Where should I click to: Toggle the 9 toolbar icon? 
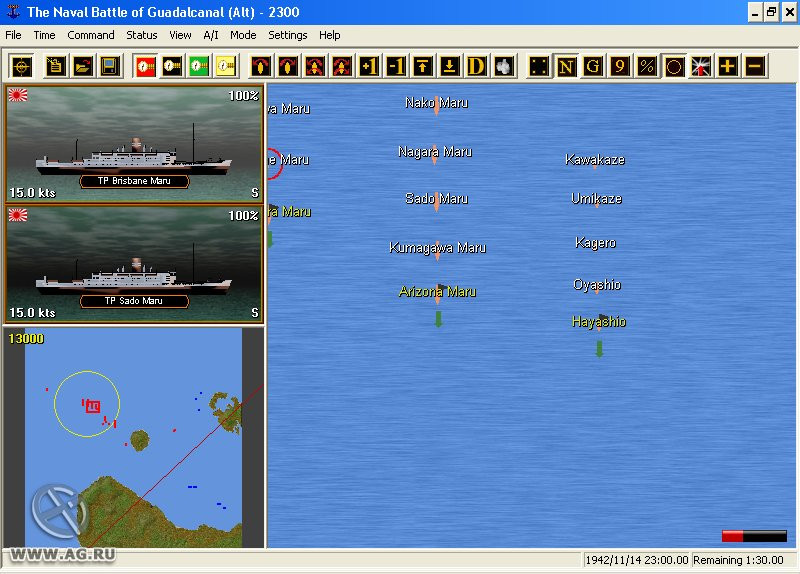pos(619,66)
